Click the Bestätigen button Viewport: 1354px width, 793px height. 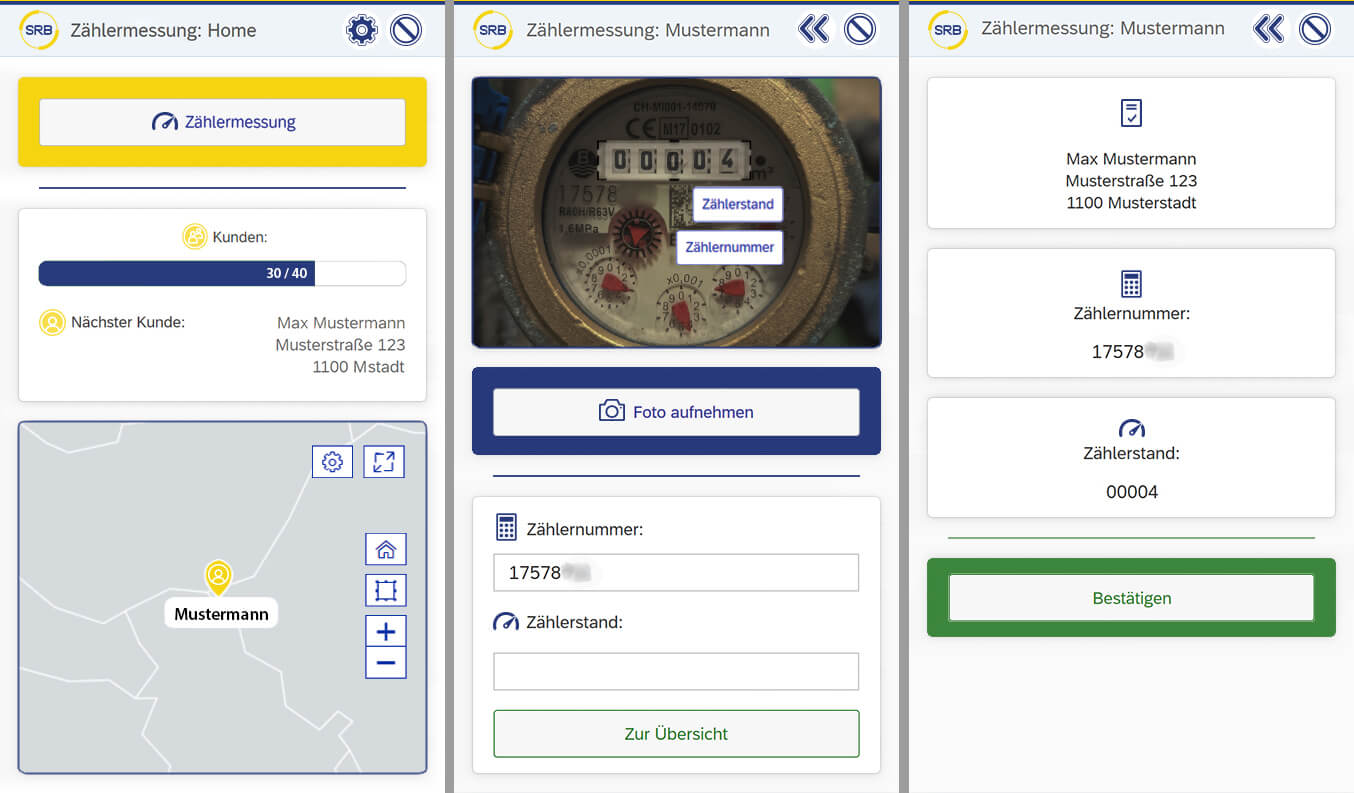1131,598
